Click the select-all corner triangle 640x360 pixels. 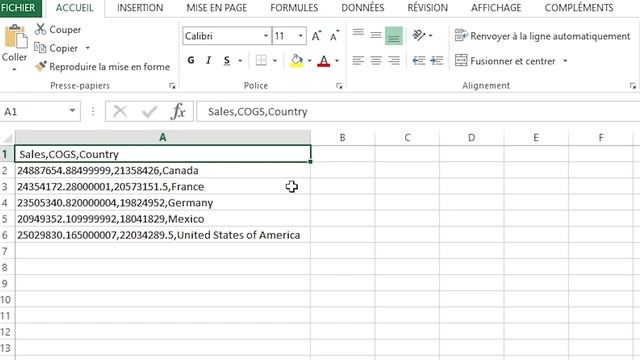pyautogui.click(x=7, y=138)
